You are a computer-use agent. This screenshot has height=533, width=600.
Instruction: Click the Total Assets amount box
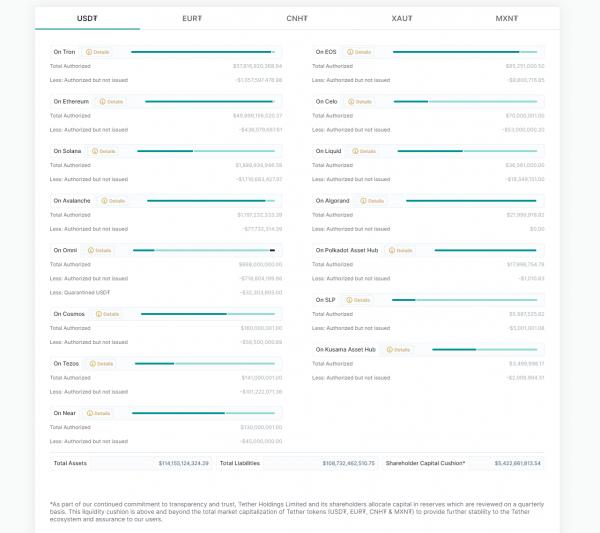point(132,463)
